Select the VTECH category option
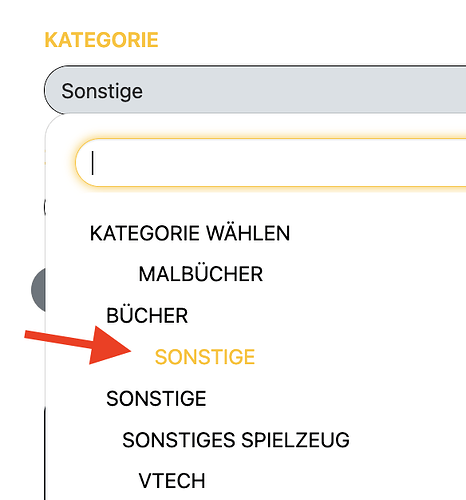 (172, 481)
